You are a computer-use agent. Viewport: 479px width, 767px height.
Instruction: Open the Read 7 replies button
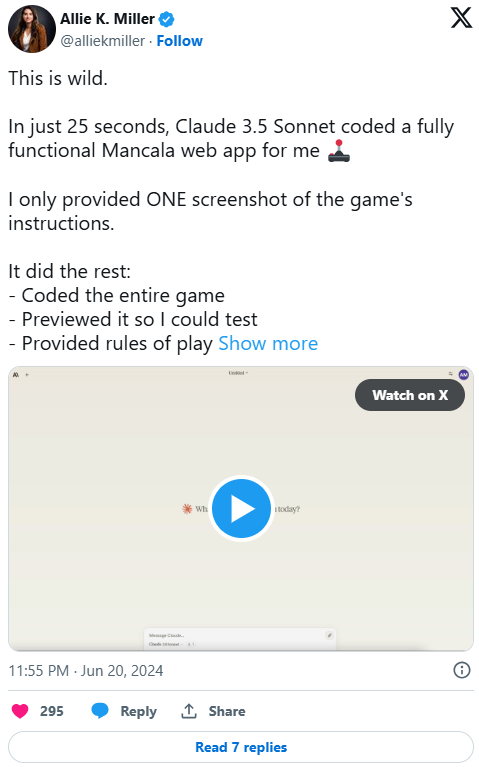point(241,747)
